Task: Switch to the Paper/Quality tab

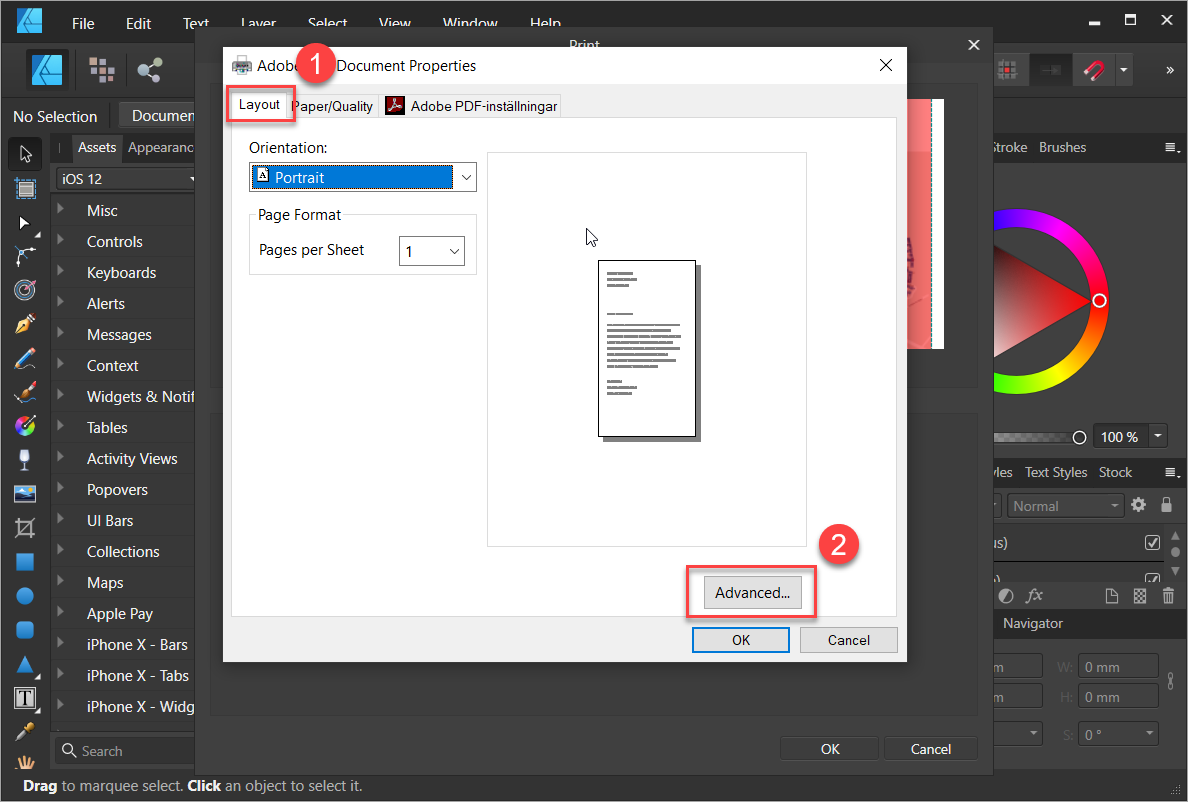Action: coord(334,106)
